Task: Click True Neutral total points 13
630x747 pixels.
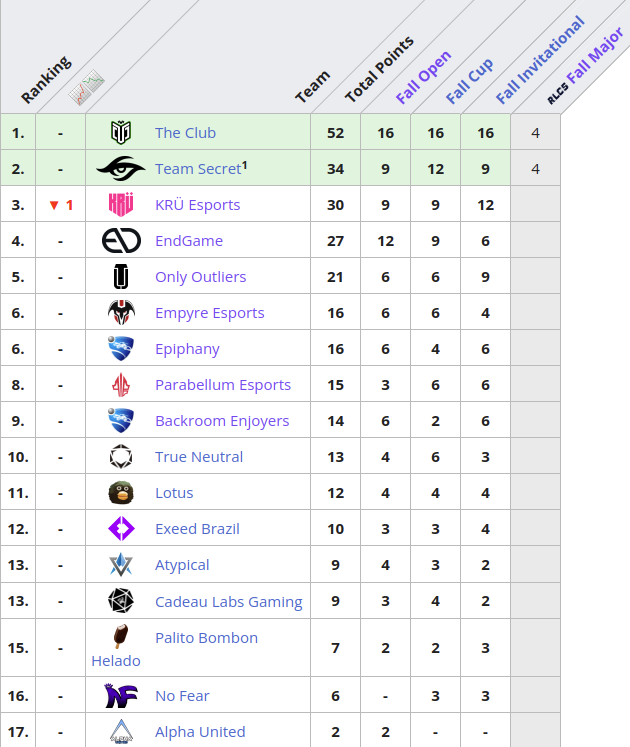Action: pos(335,457)
